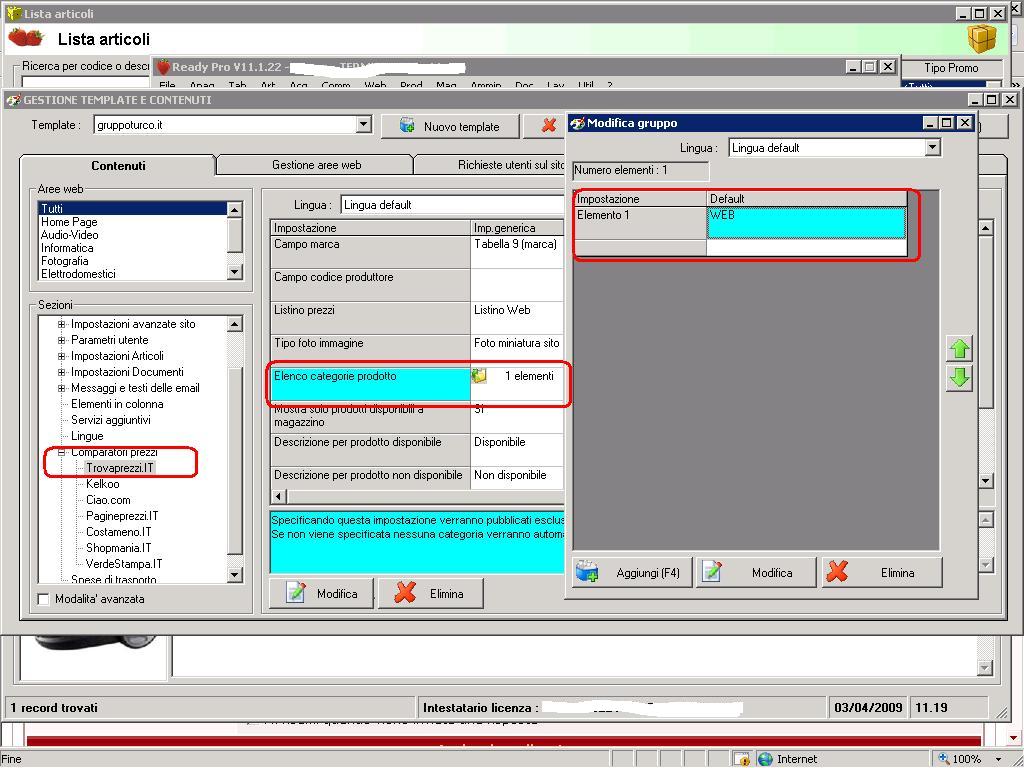Screen dimensions: 1024x768
Task: Click the Elimina button under settings table
Action: coord(430,593)
